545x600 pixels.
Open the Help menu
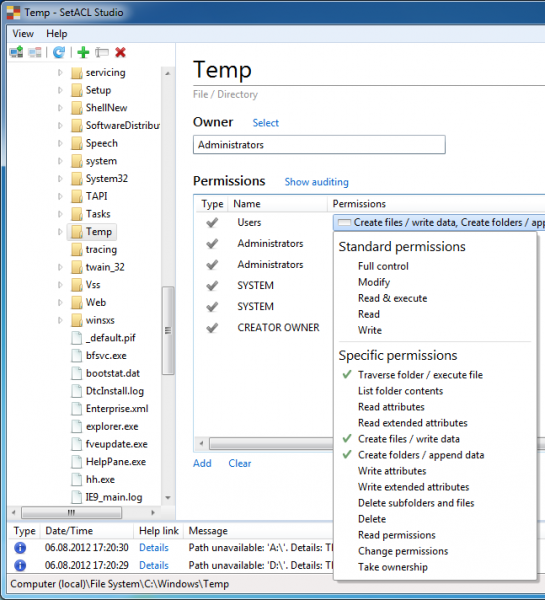pos(57,34)
